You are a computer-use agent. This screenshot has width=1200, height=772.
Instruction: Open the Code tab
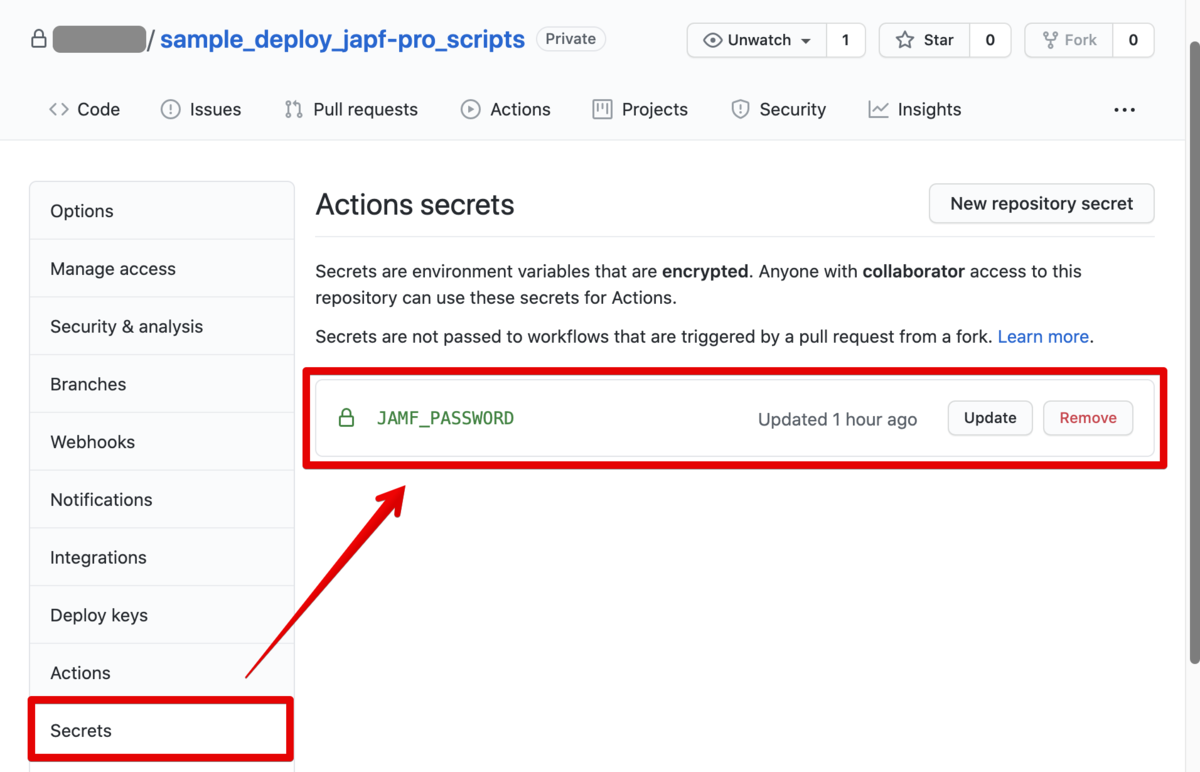(x=84, y=110)
